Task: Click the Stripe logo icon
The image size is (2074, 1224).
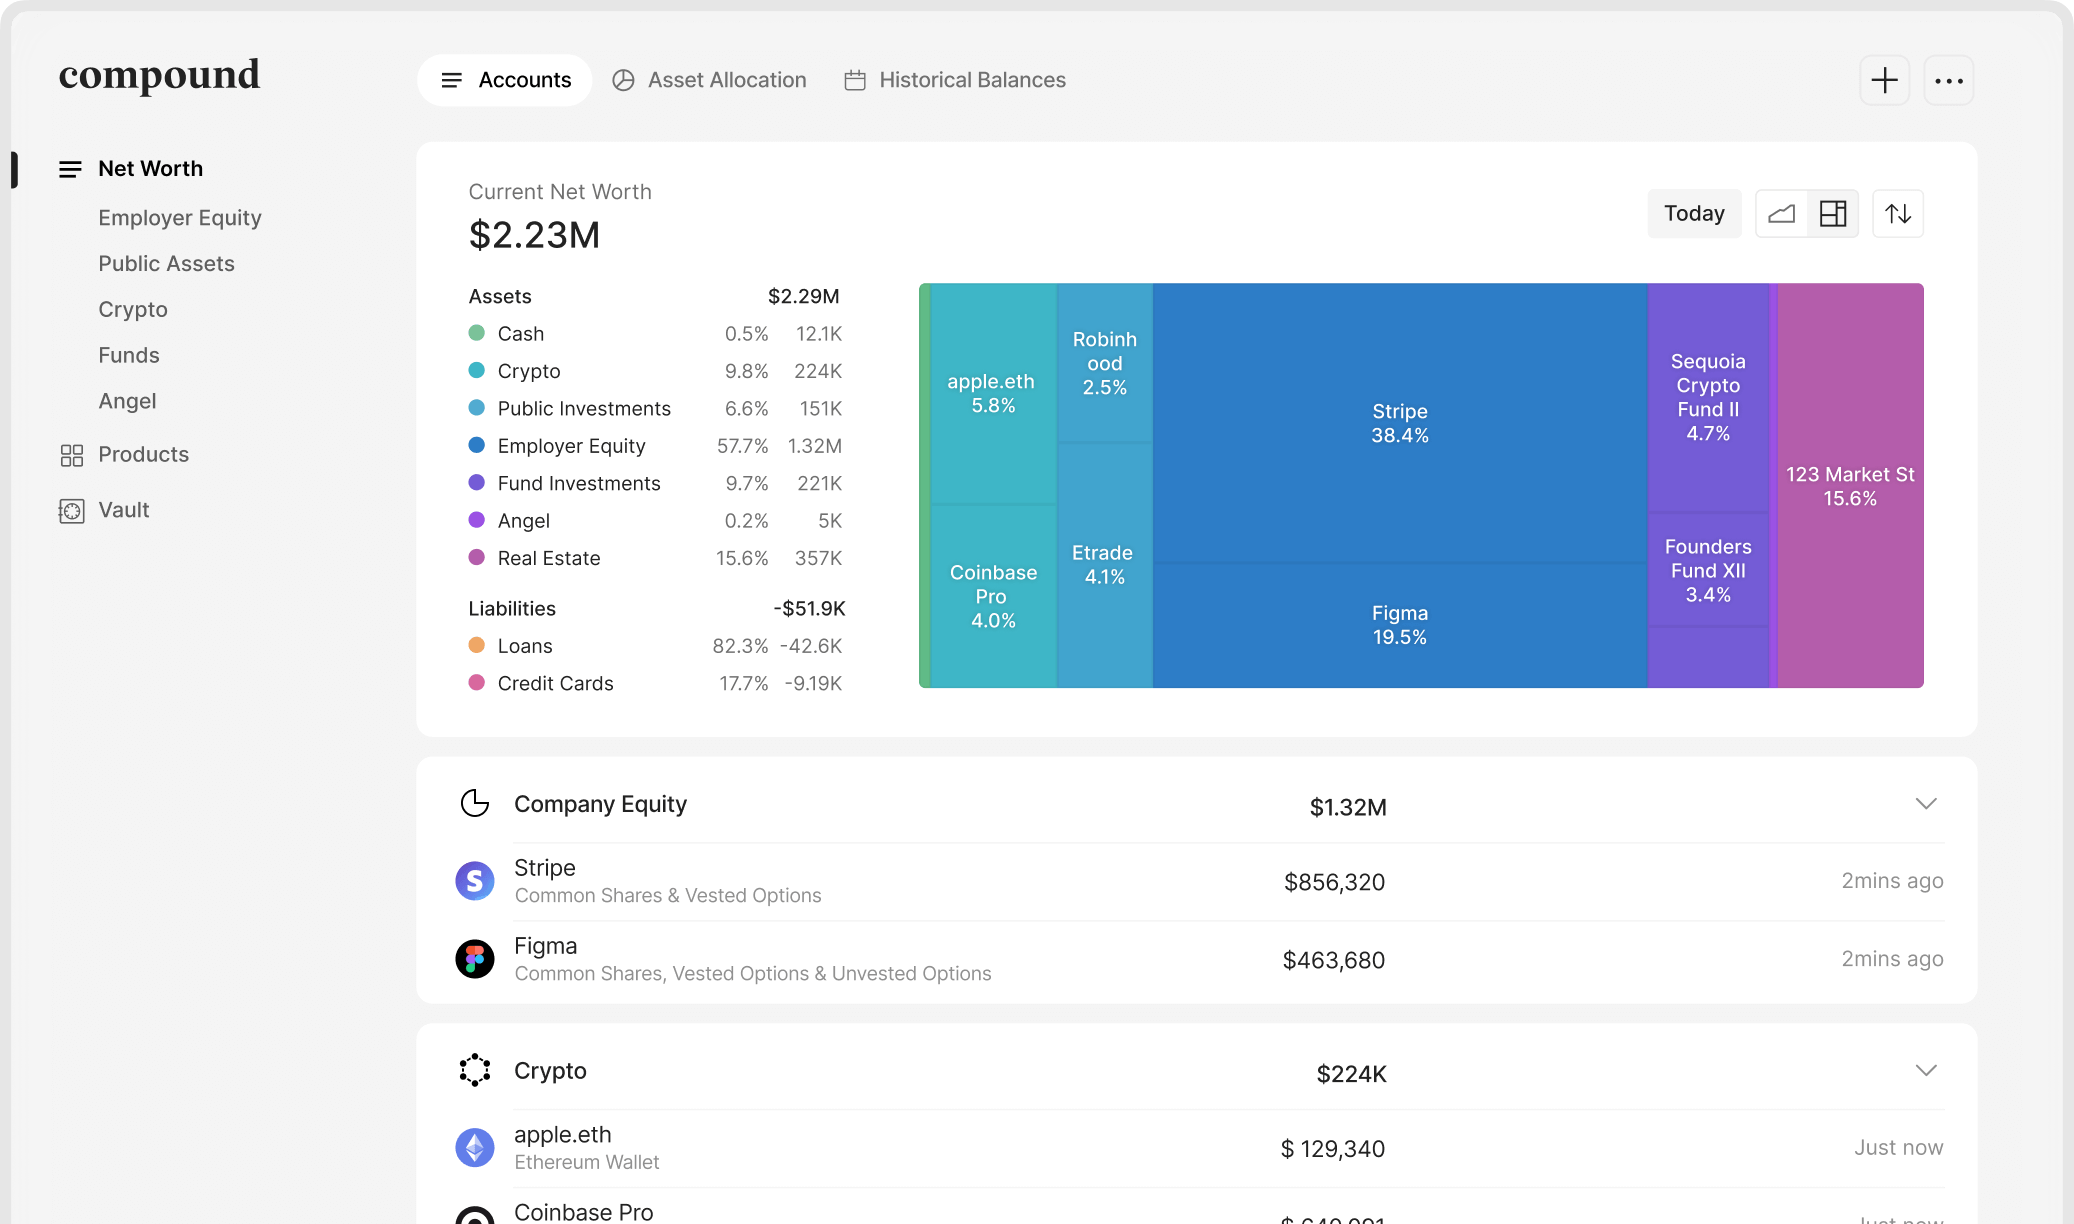Action: click(x=475, y=881)
